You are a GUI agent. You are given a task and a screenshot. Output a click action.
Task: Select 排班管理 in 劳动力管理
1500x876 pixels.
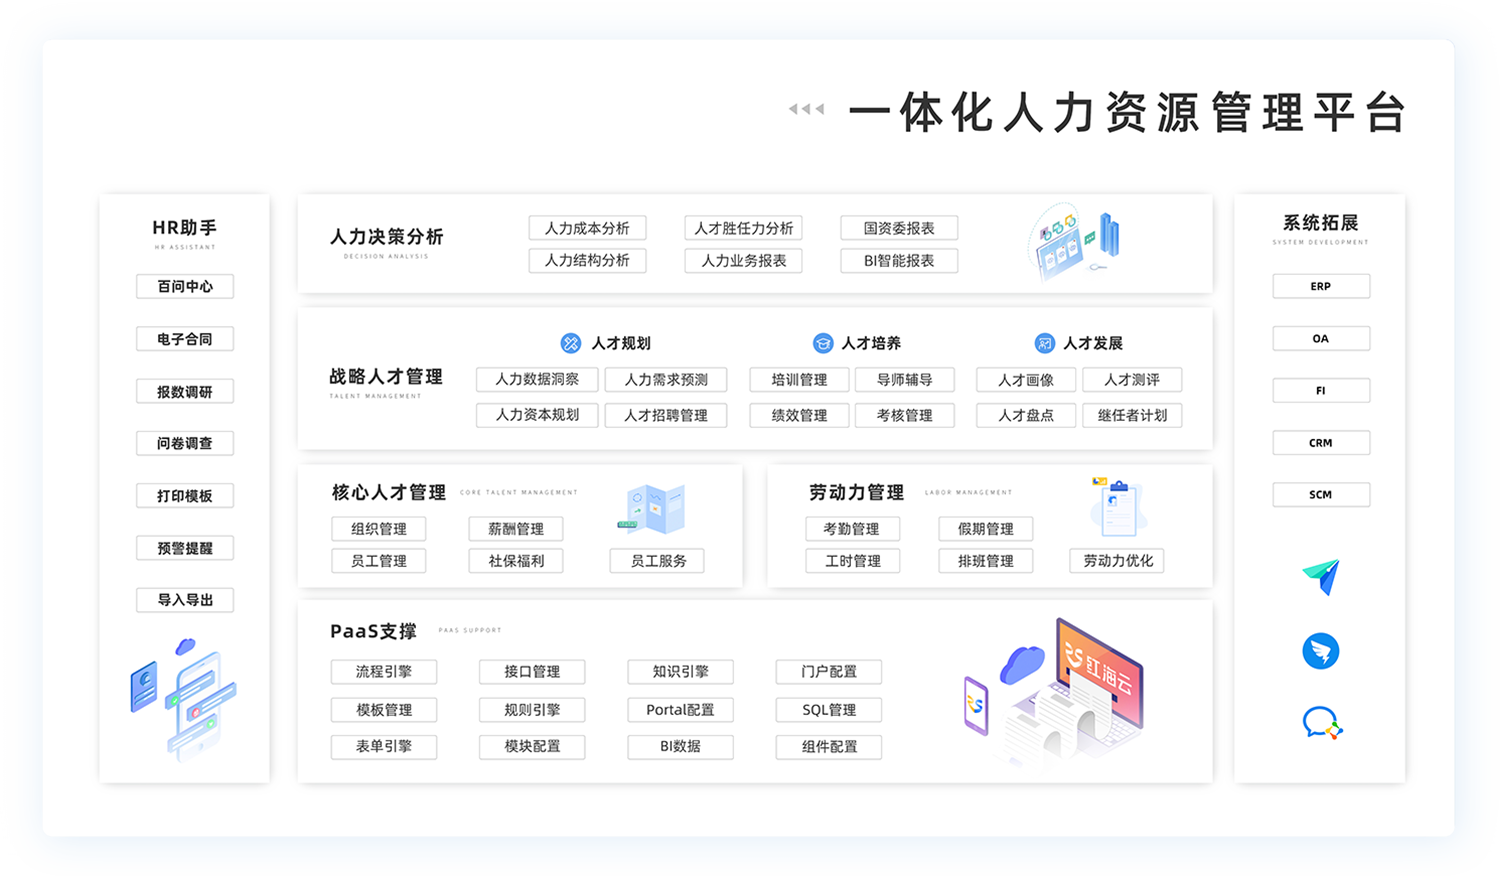[x=985, y=561]
